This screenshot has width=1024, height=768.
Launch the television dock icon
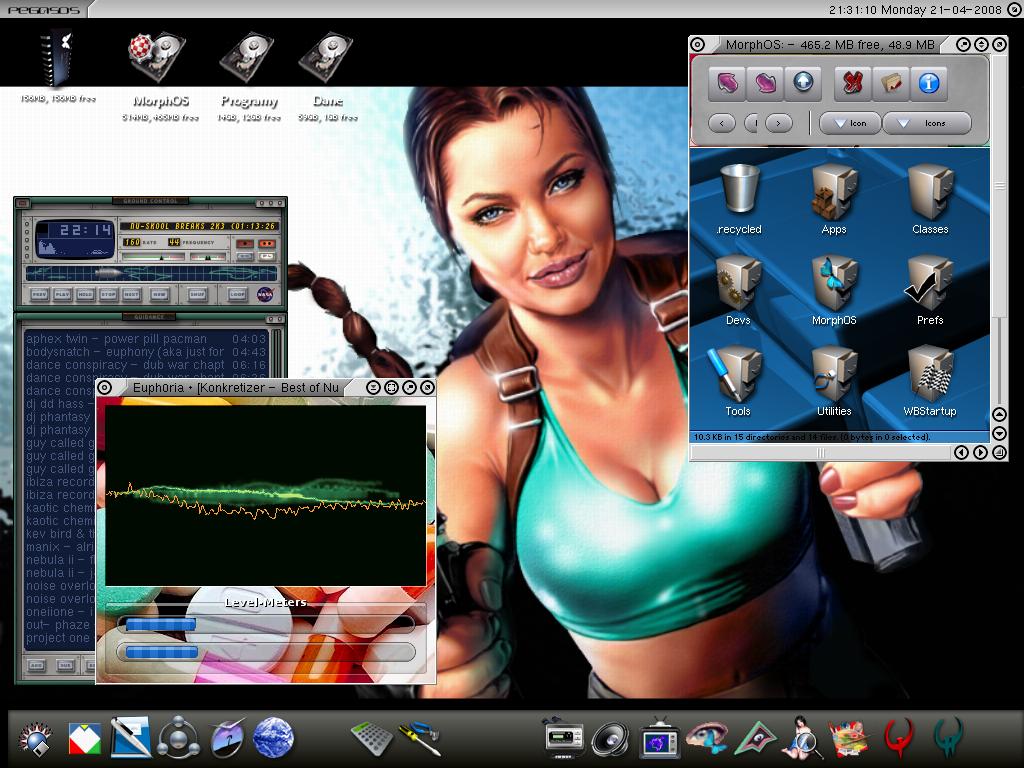(659, 739)
